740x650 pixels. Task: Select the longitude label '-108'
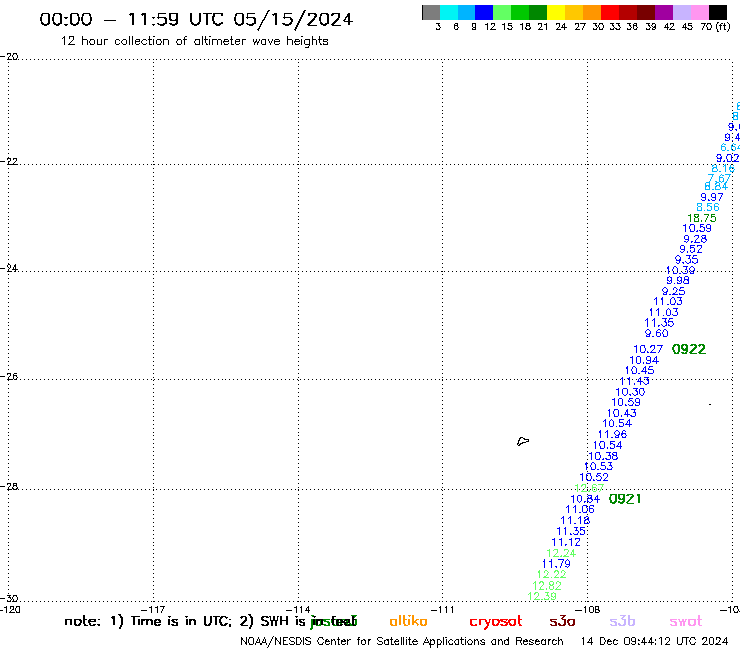tap(588, 609)
